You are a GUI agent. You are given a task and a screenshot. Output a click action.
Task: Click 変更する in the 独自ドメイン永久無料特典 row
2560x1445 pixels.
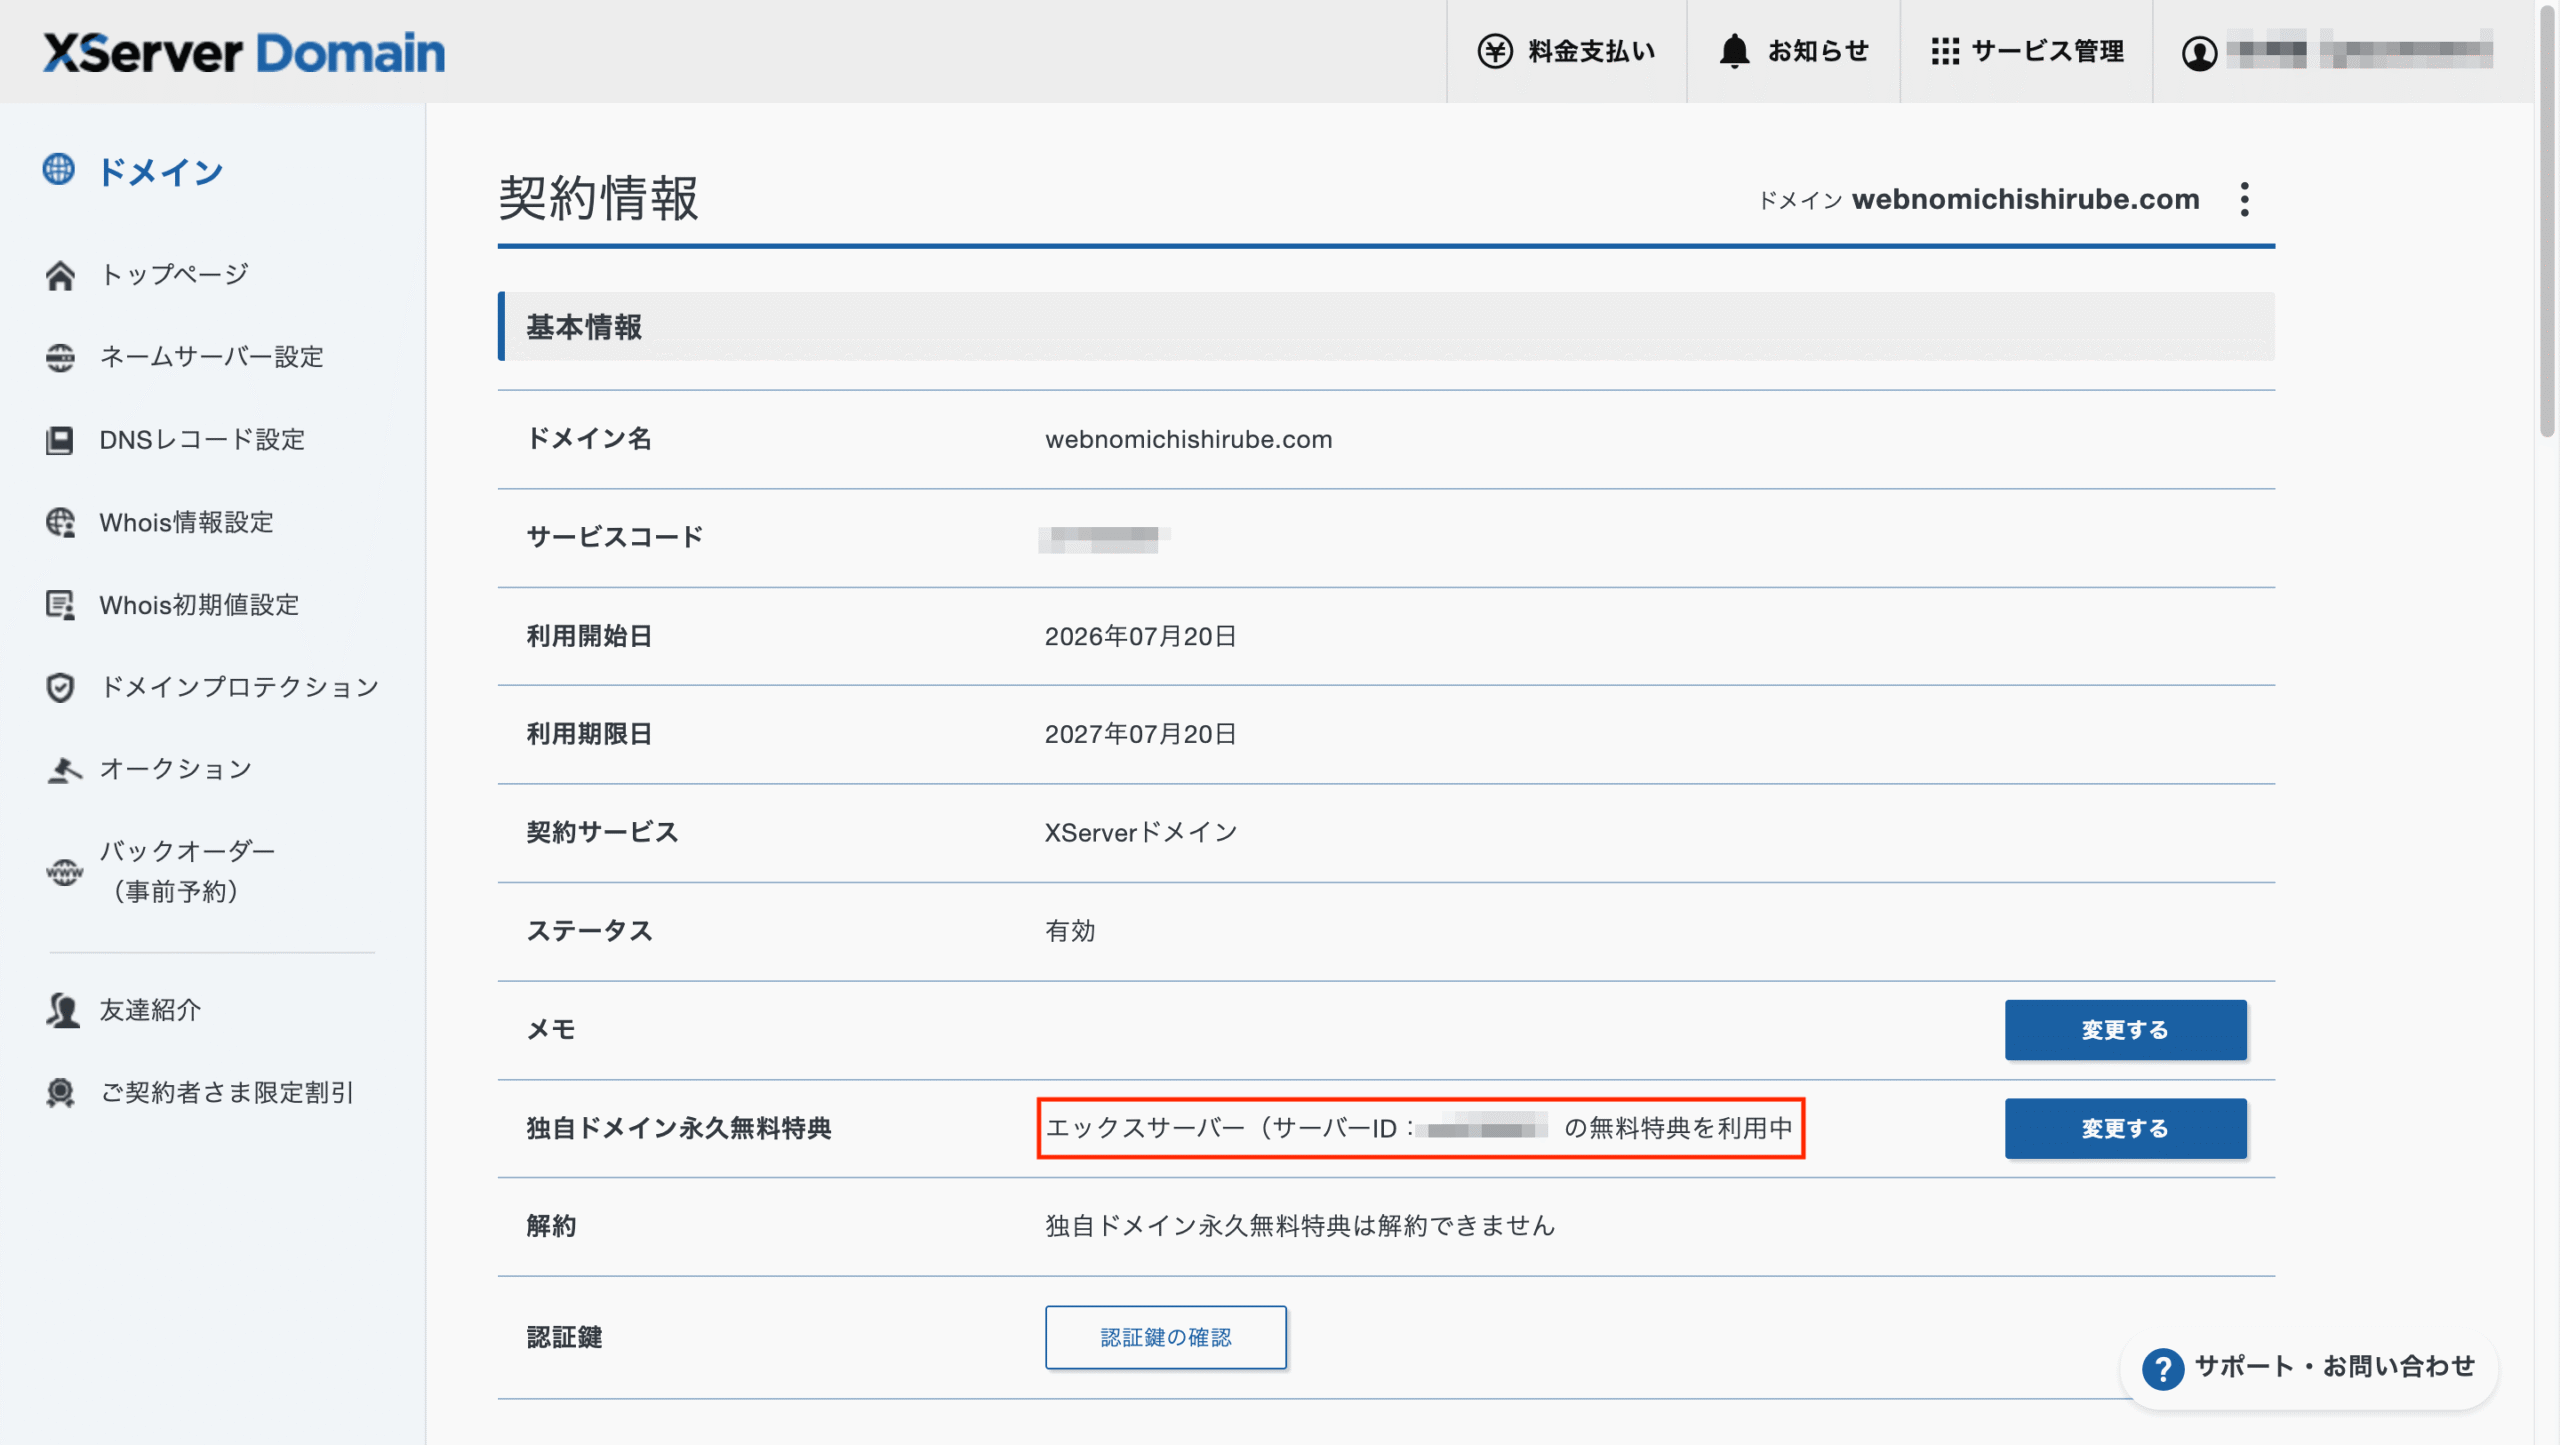coord(2125,1129)
